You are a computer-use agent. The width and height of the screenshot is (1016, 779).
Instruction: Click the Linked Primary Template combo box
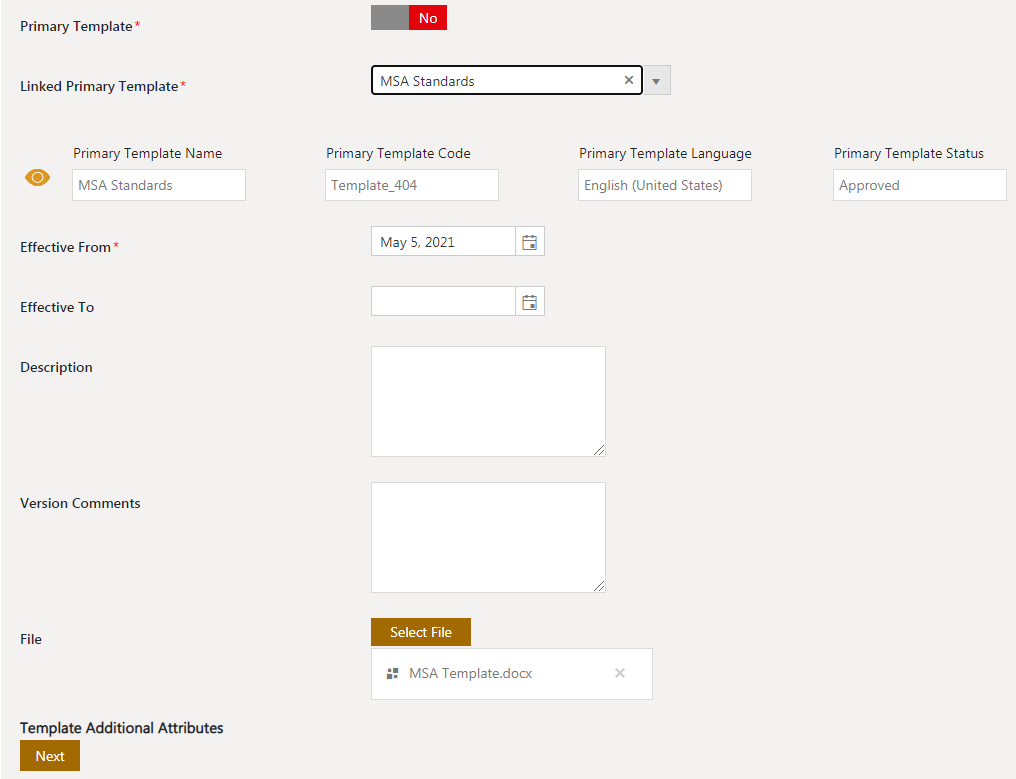[495, 81]
